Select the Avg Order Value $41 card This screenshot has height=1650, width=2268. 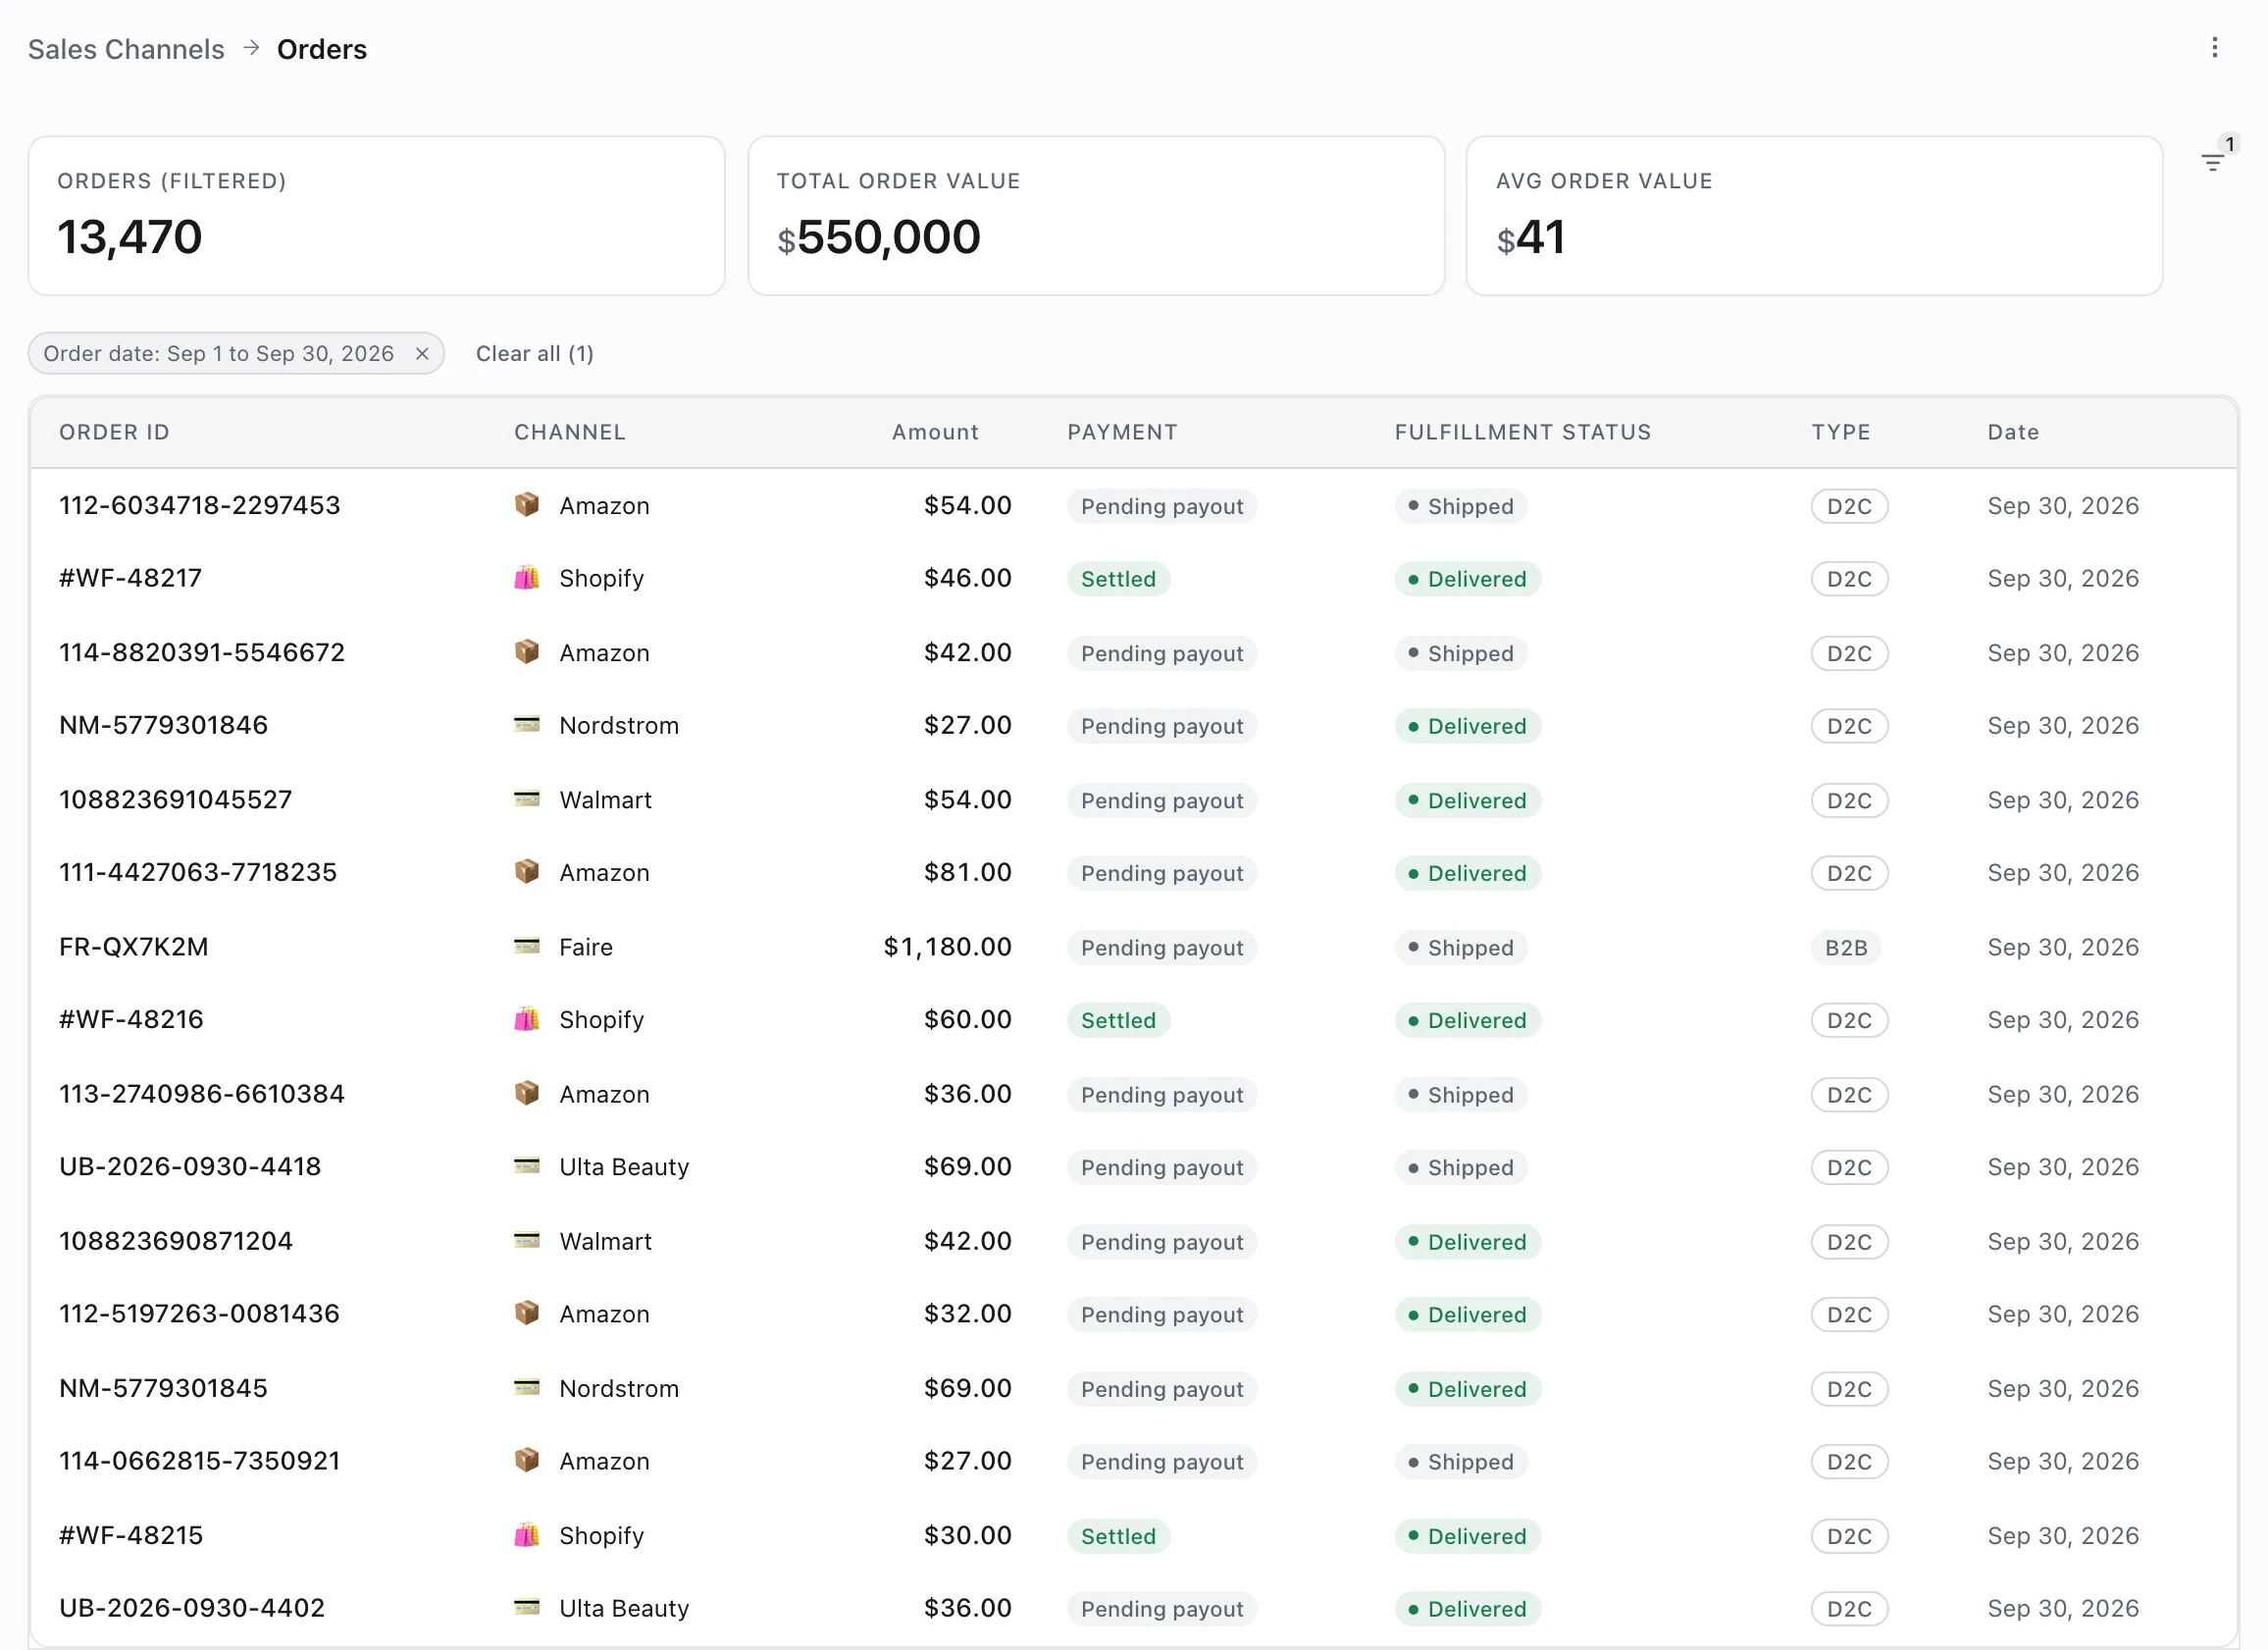(1814, 215)
